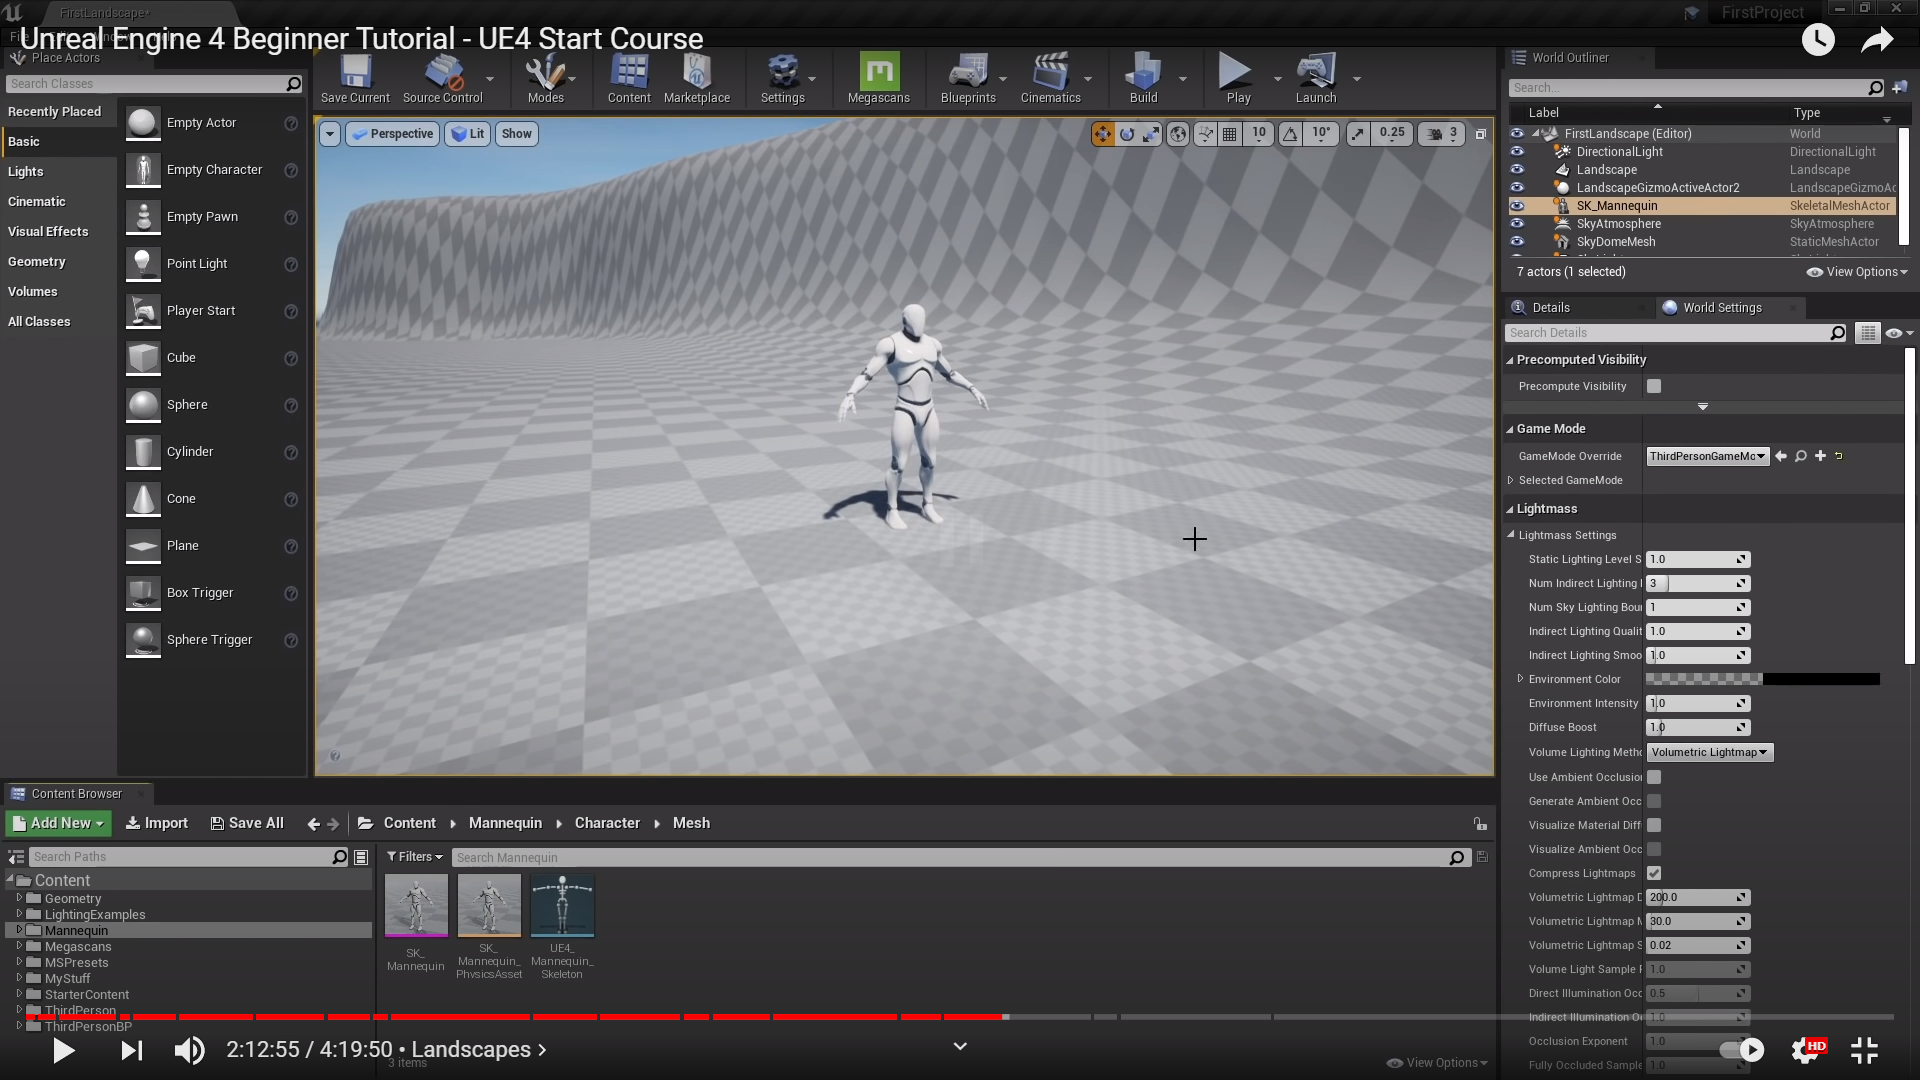The width and height of the screenshot is (1920, 1080).
Task: Toggle visibility of SkyDomeMesh actor
Action: click(x=1517, y=242)
